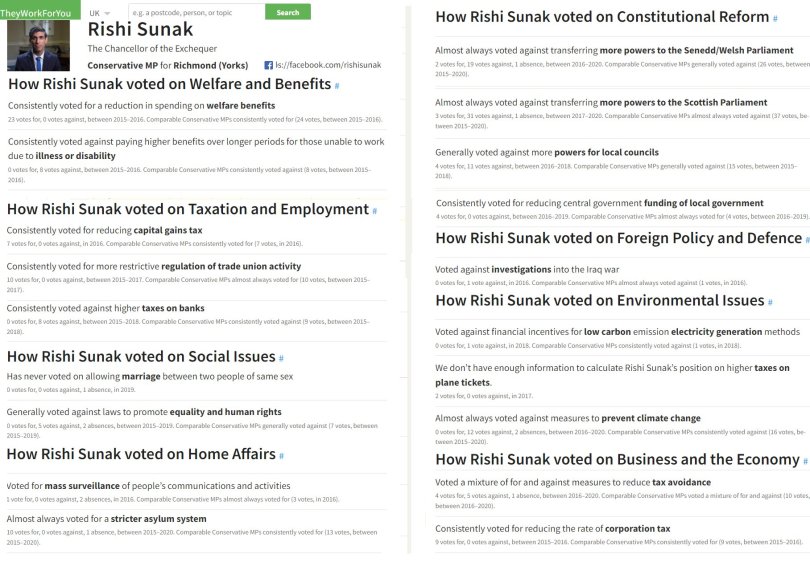Image resolution: width=810 pixels, height=562 pixels.
Task: Expand the UK region dropdown
Action: tap(99, 13)
